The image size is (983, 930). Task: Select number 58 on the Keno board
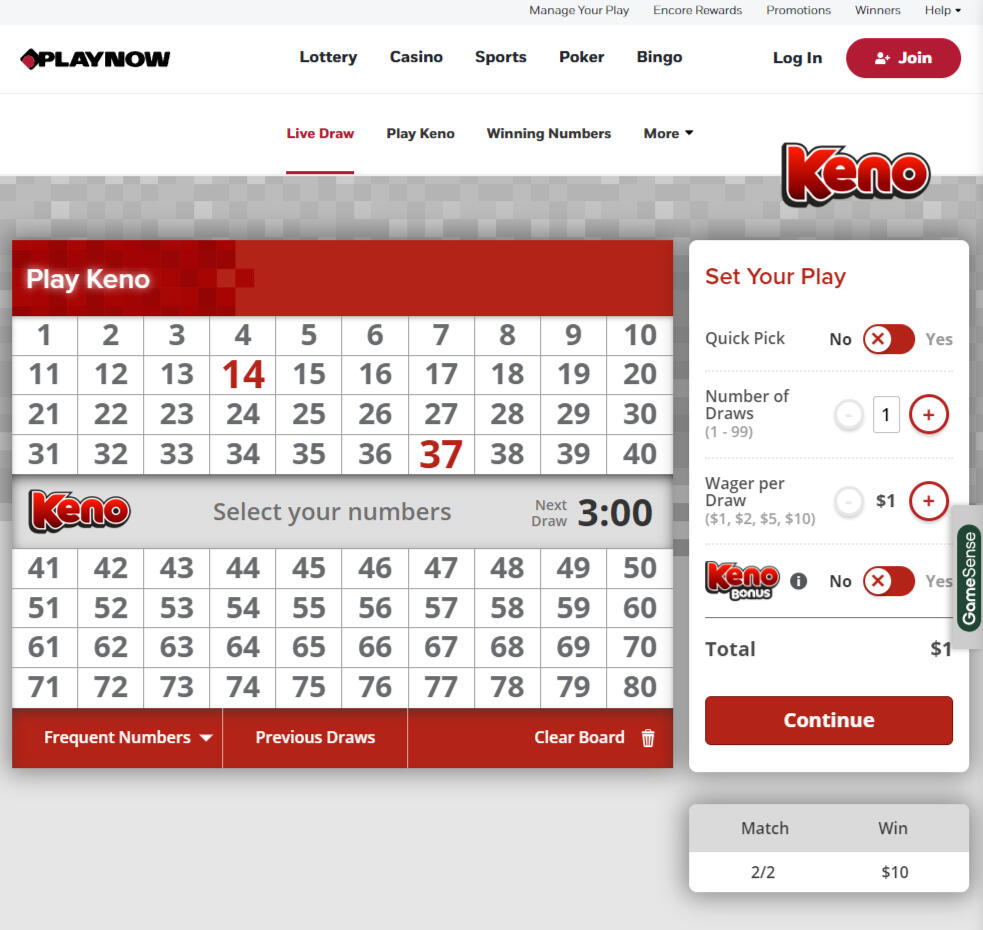(507, 608)
